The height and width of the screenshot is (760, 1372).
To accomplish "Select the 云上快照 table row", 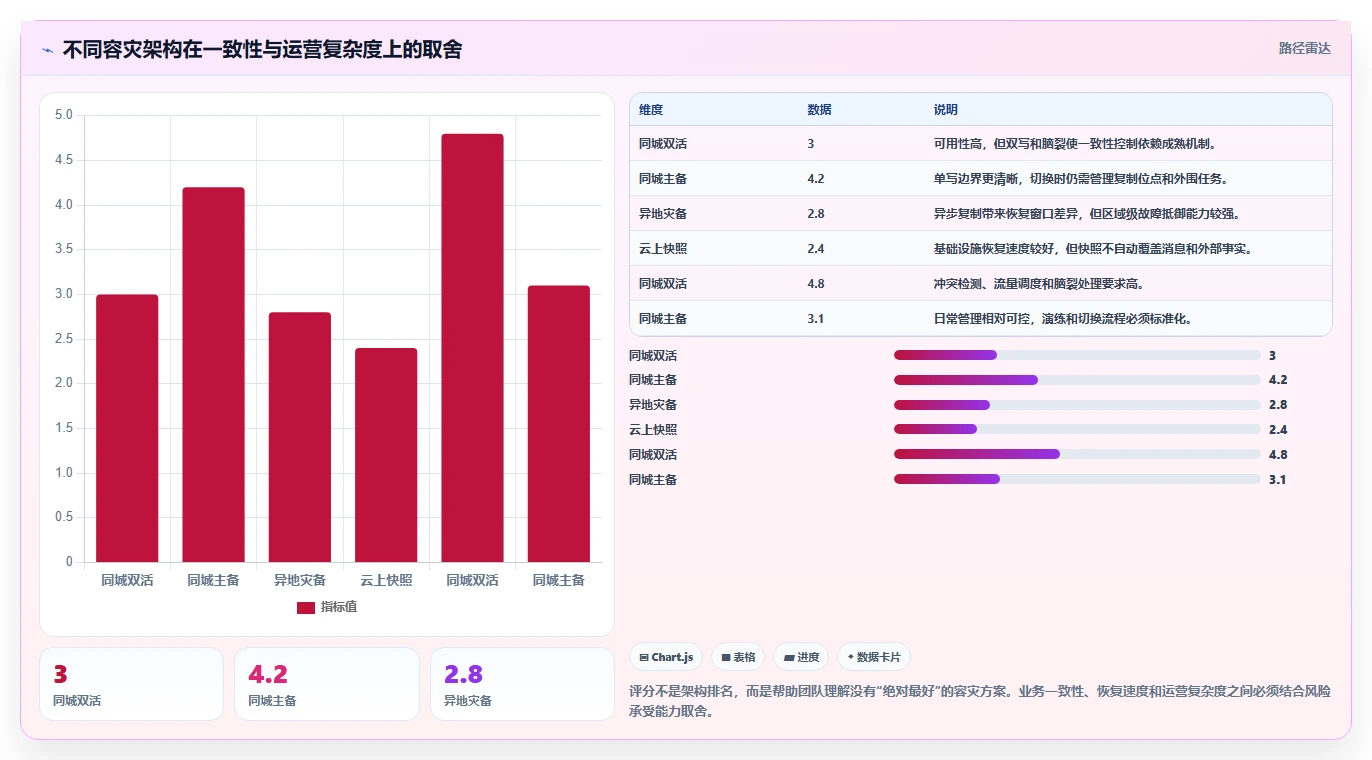I will (981, 248).
